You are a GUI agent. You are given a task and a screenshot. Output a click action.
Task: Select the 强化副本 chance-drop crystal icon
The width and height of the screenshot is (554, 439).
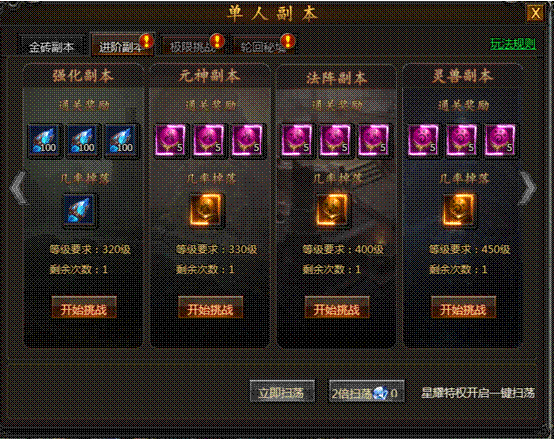point(79,210)
